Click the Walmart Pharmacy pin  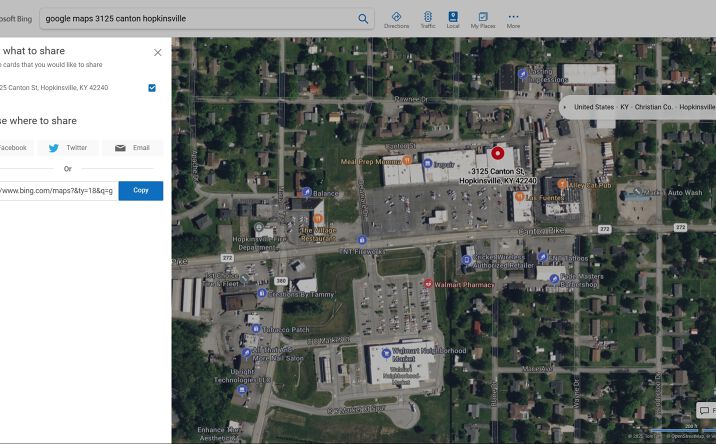[x=427, y=284]
